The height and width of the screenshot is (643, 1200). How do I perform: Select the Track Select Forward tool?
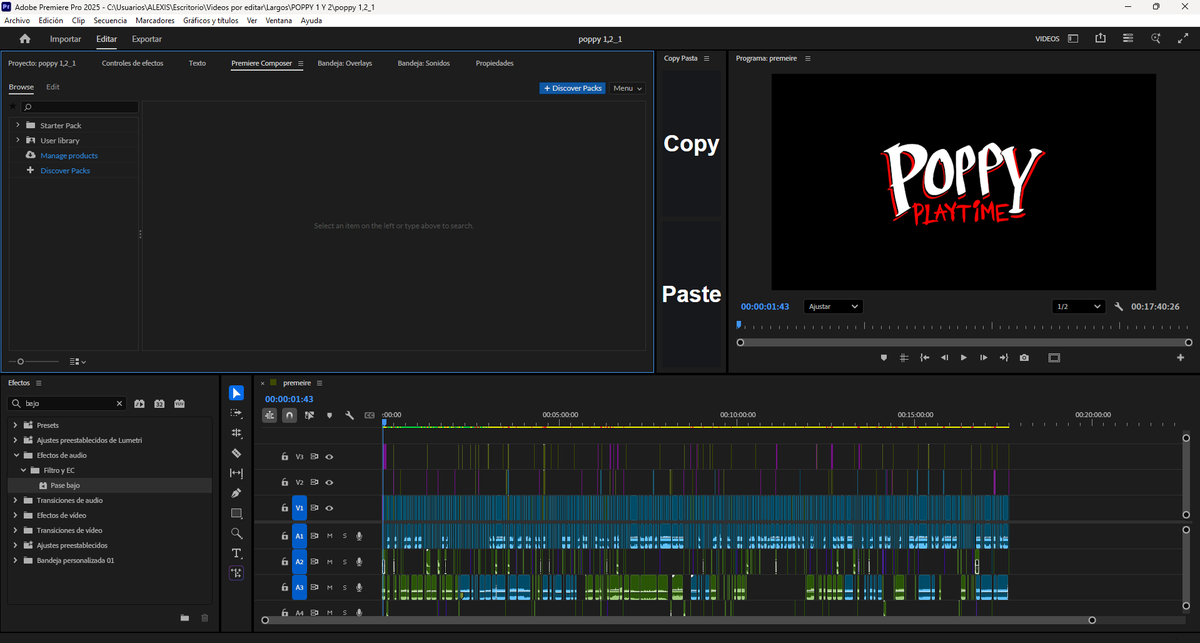[x=236, y=413]
